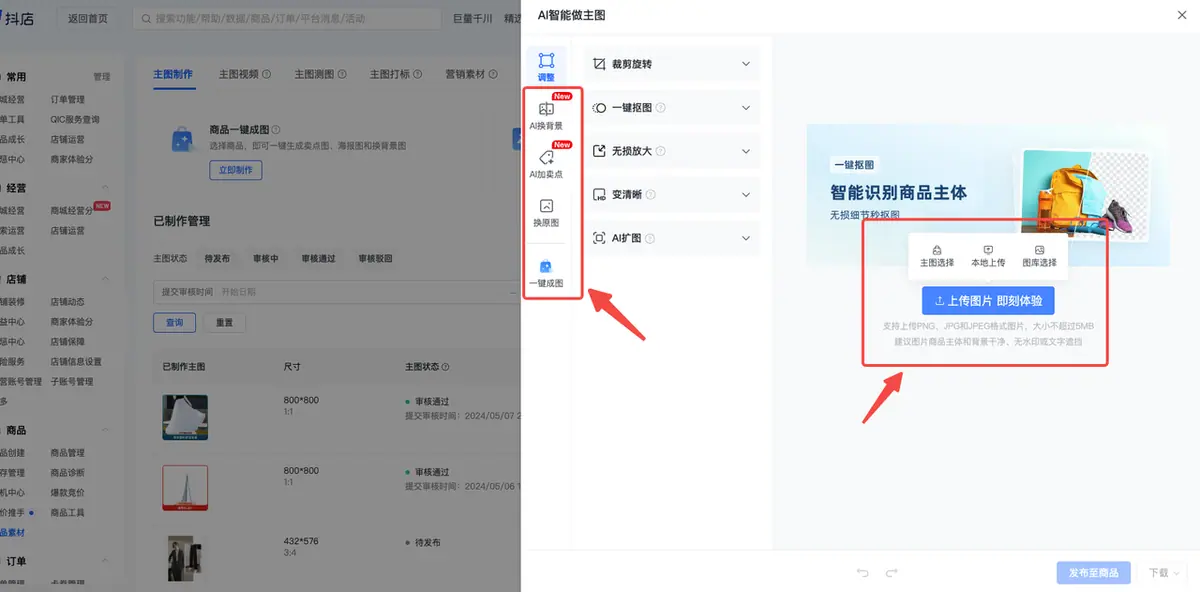Click help icon beside 主图打标 tab
Image resolution: width=1200 pixels, height=592 pixels.
point(418,74)
